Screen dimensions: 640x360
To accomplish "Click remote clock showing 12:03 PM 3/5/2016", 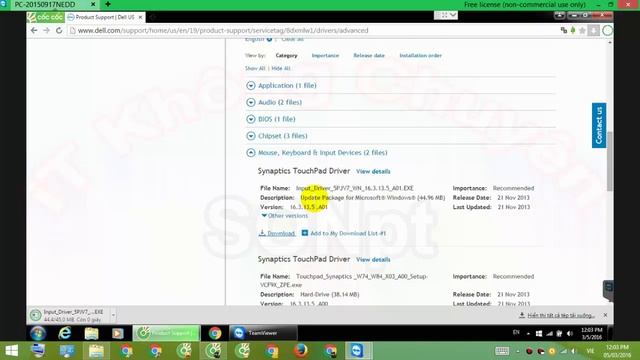I will pos(591,333).
